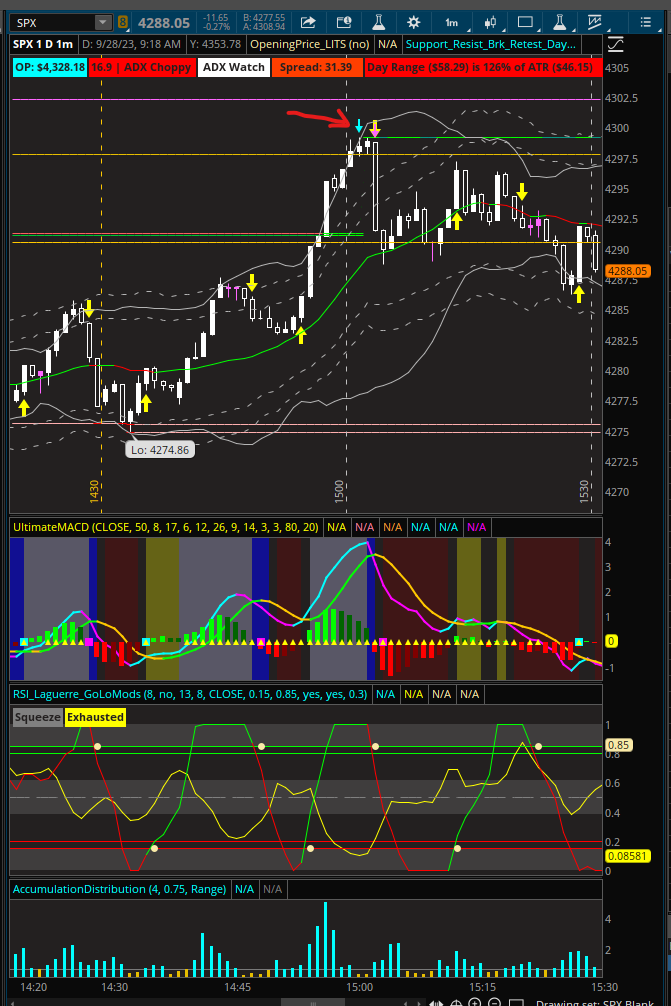The height and width of the screenshot is (1006, 671).
Task: Click the ADX Watch label
Action: point(233,67)
